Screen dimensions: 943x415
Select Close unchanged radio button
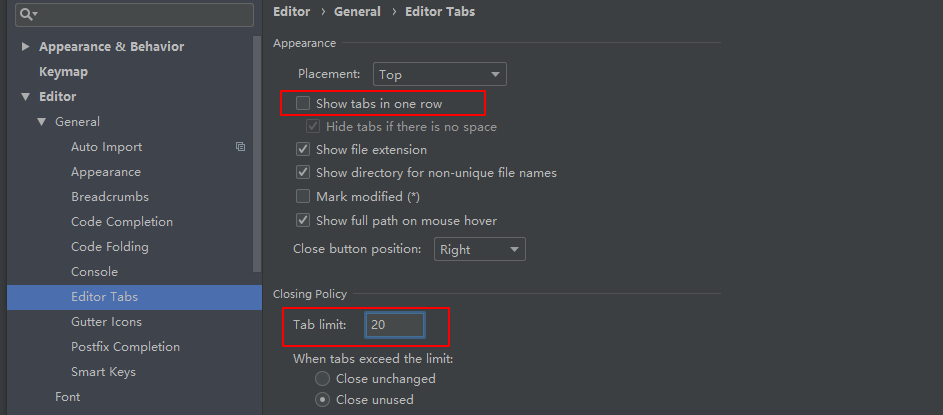click(323, 379)
